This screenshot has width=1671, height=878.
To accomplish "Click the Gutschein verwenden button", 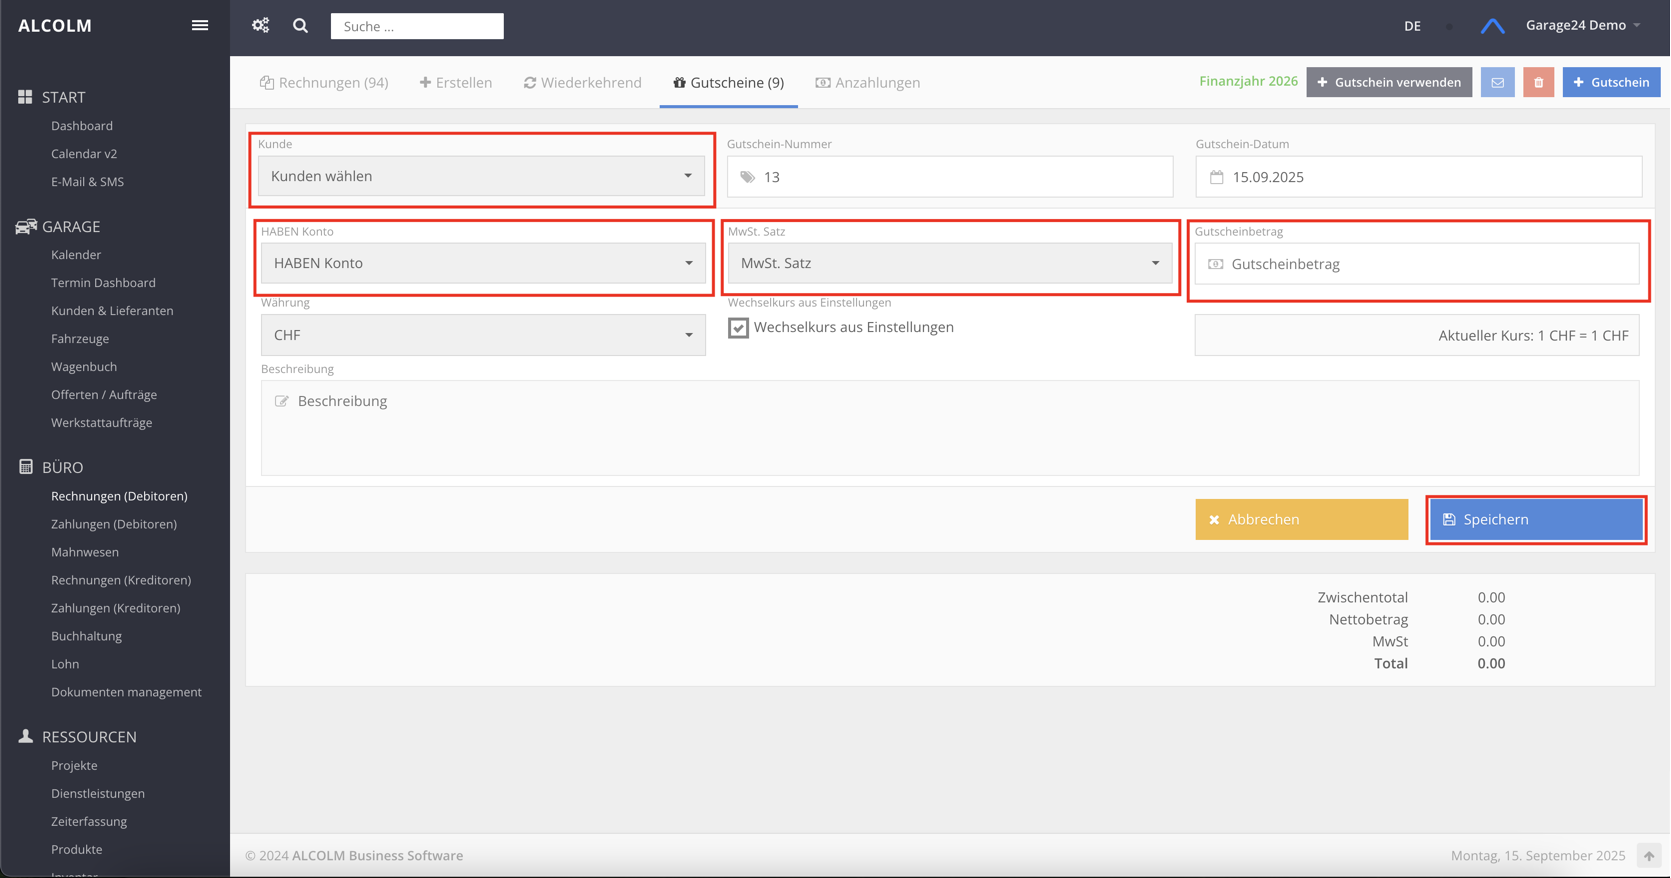I will (1388, 82).
